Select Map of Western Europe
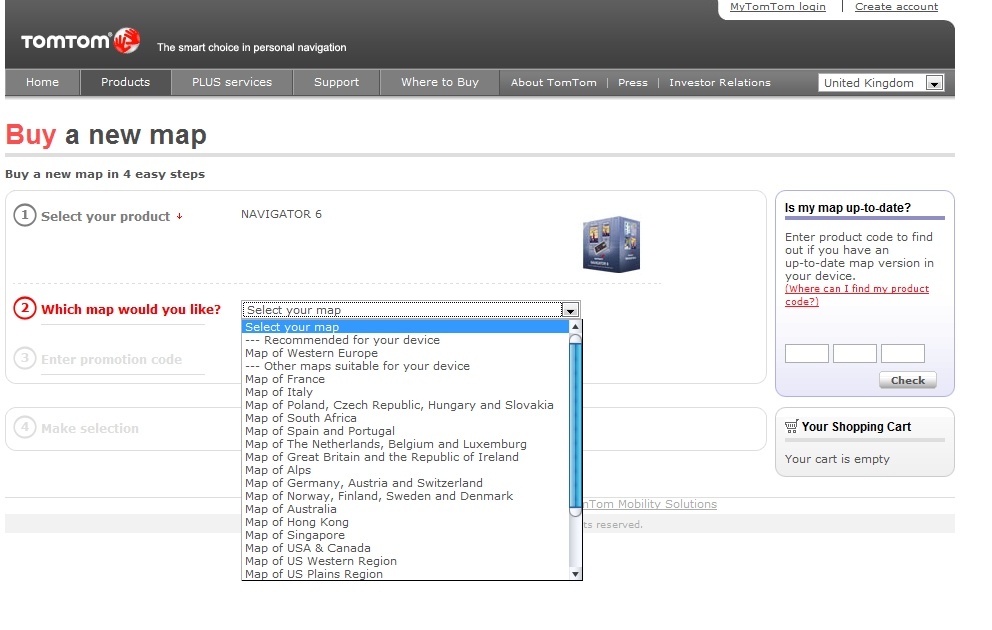Viewport: 992px width, 630px height. tap(406, 353)
